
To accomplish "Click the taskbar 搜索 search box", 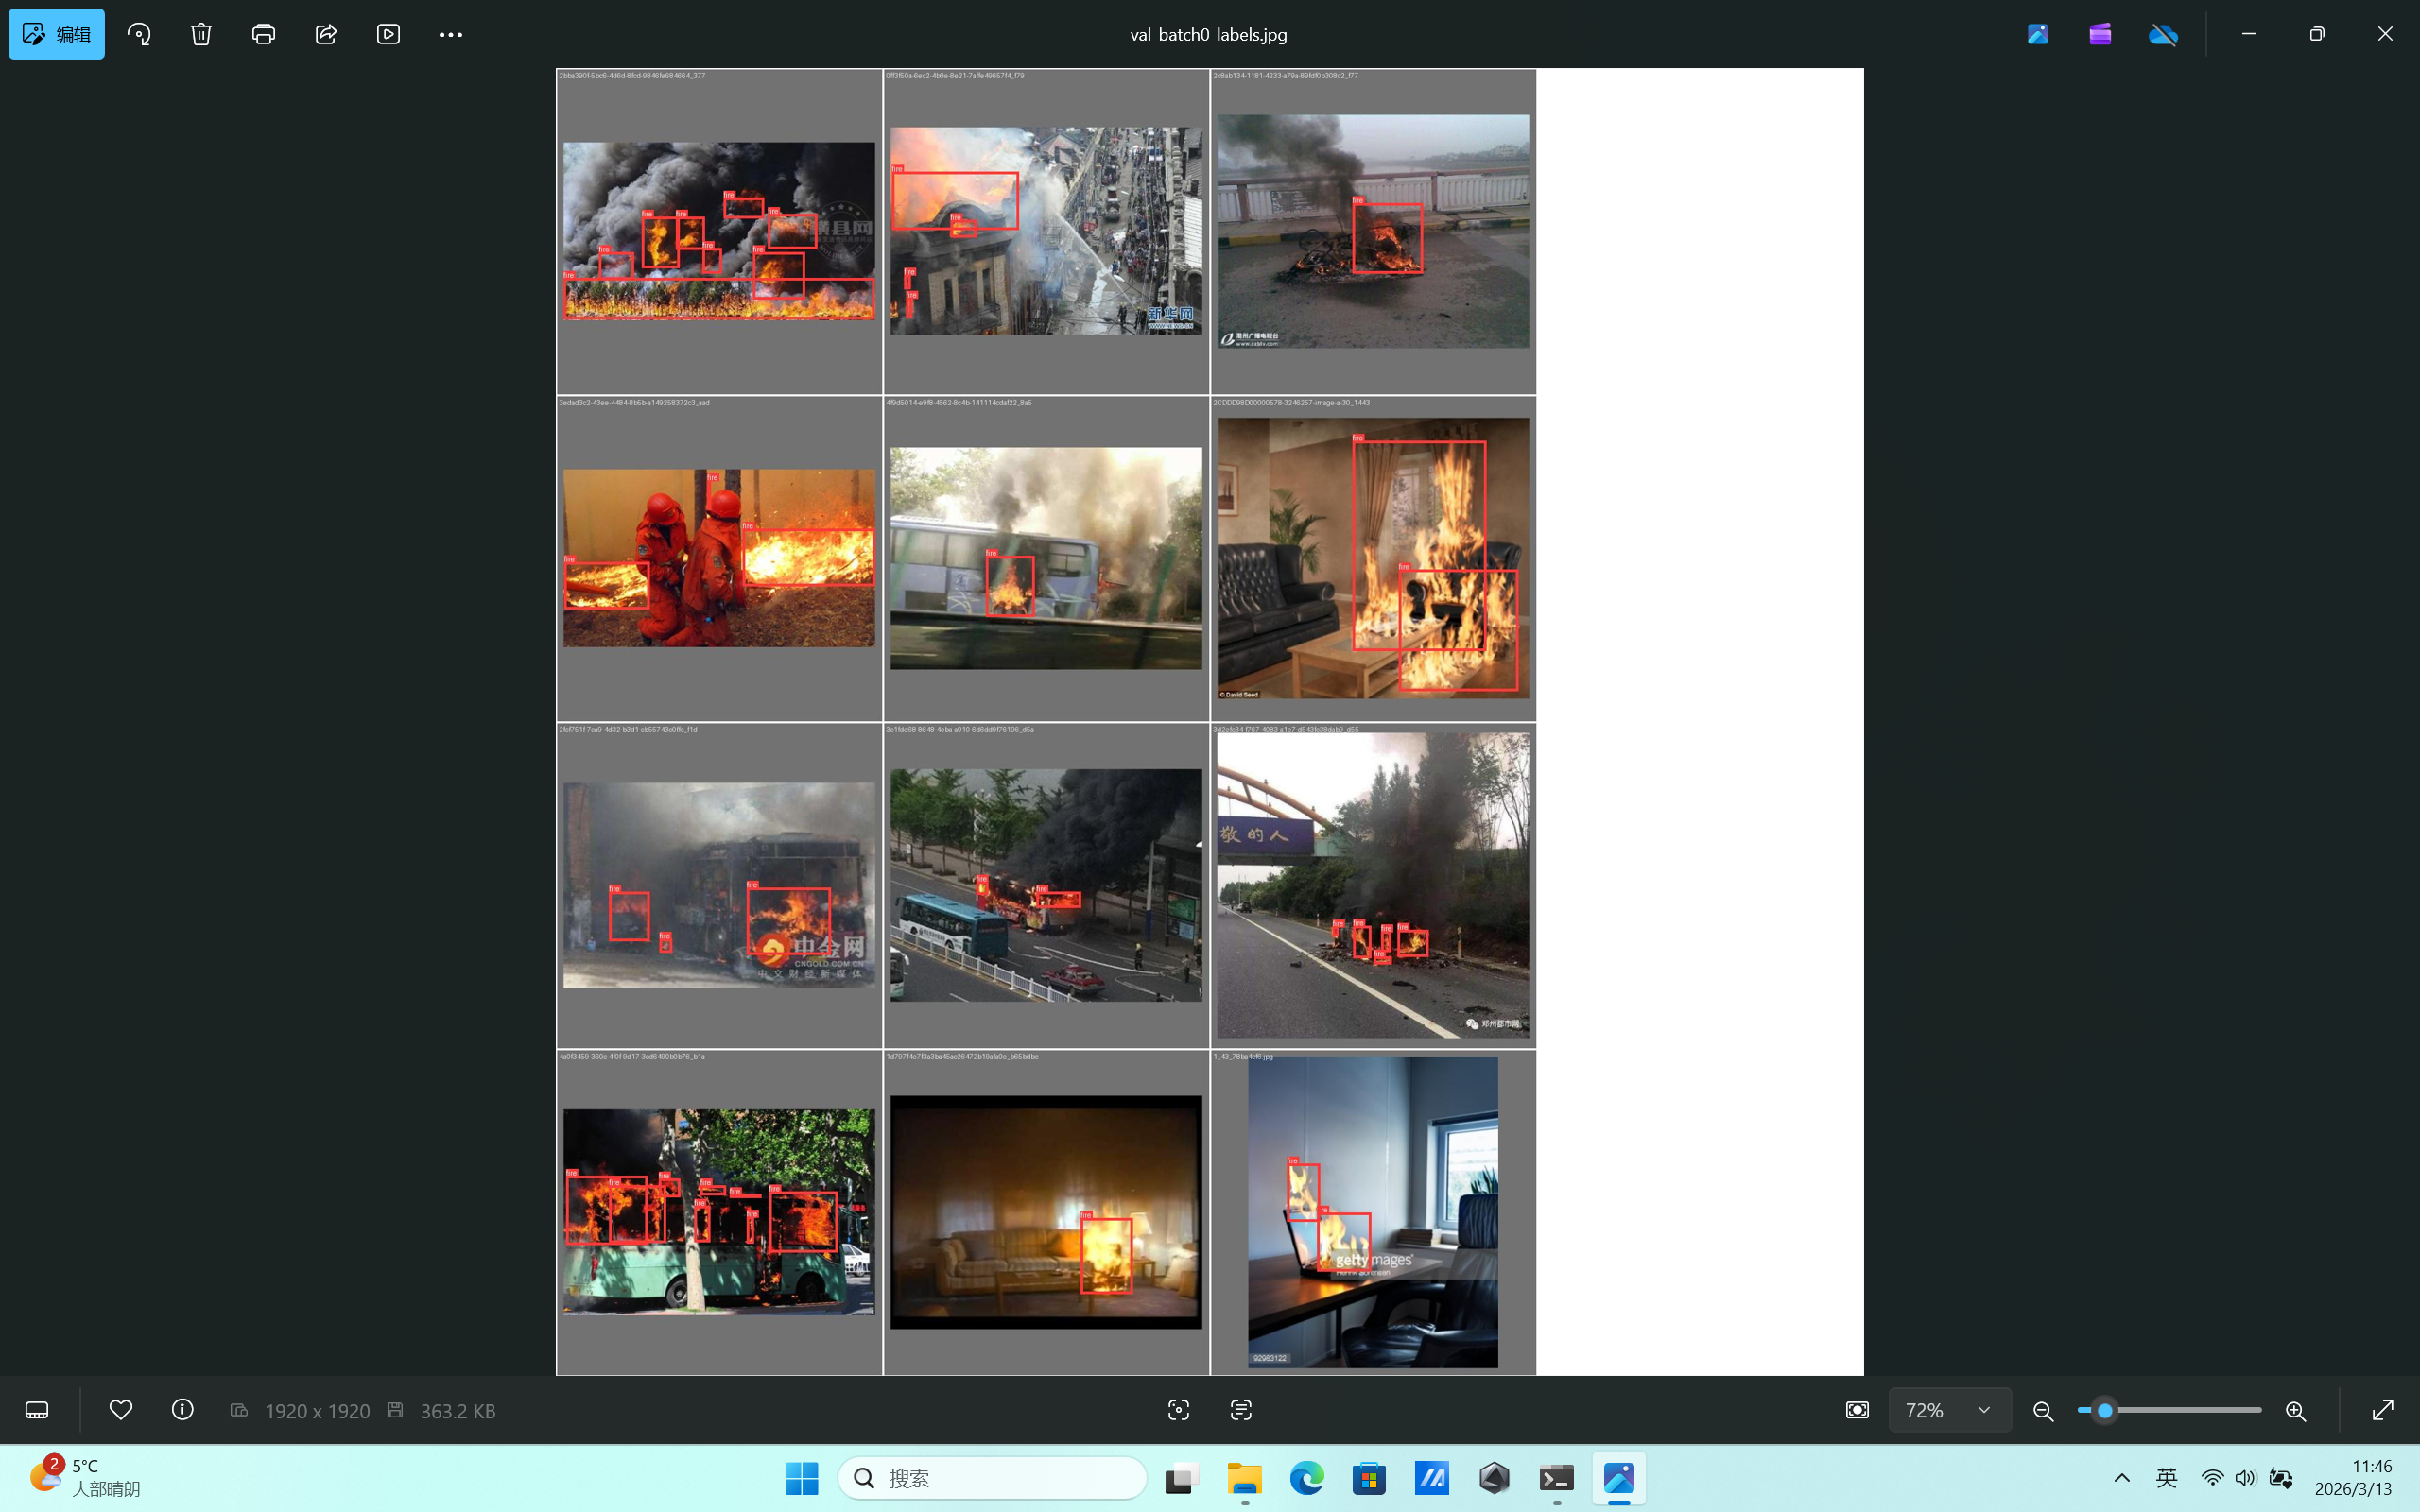I will [x=992, y=1478].
